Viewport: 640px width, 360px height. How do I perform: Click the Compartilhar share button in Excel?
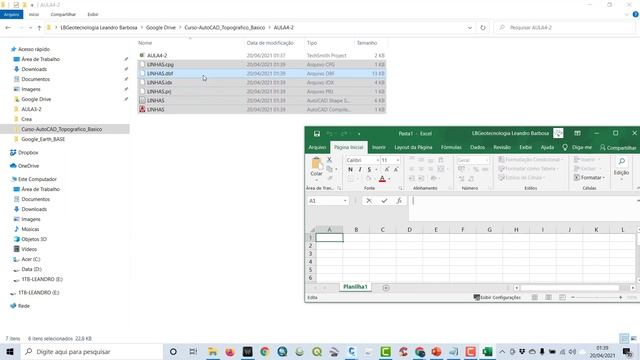click(x=618, y=147)
